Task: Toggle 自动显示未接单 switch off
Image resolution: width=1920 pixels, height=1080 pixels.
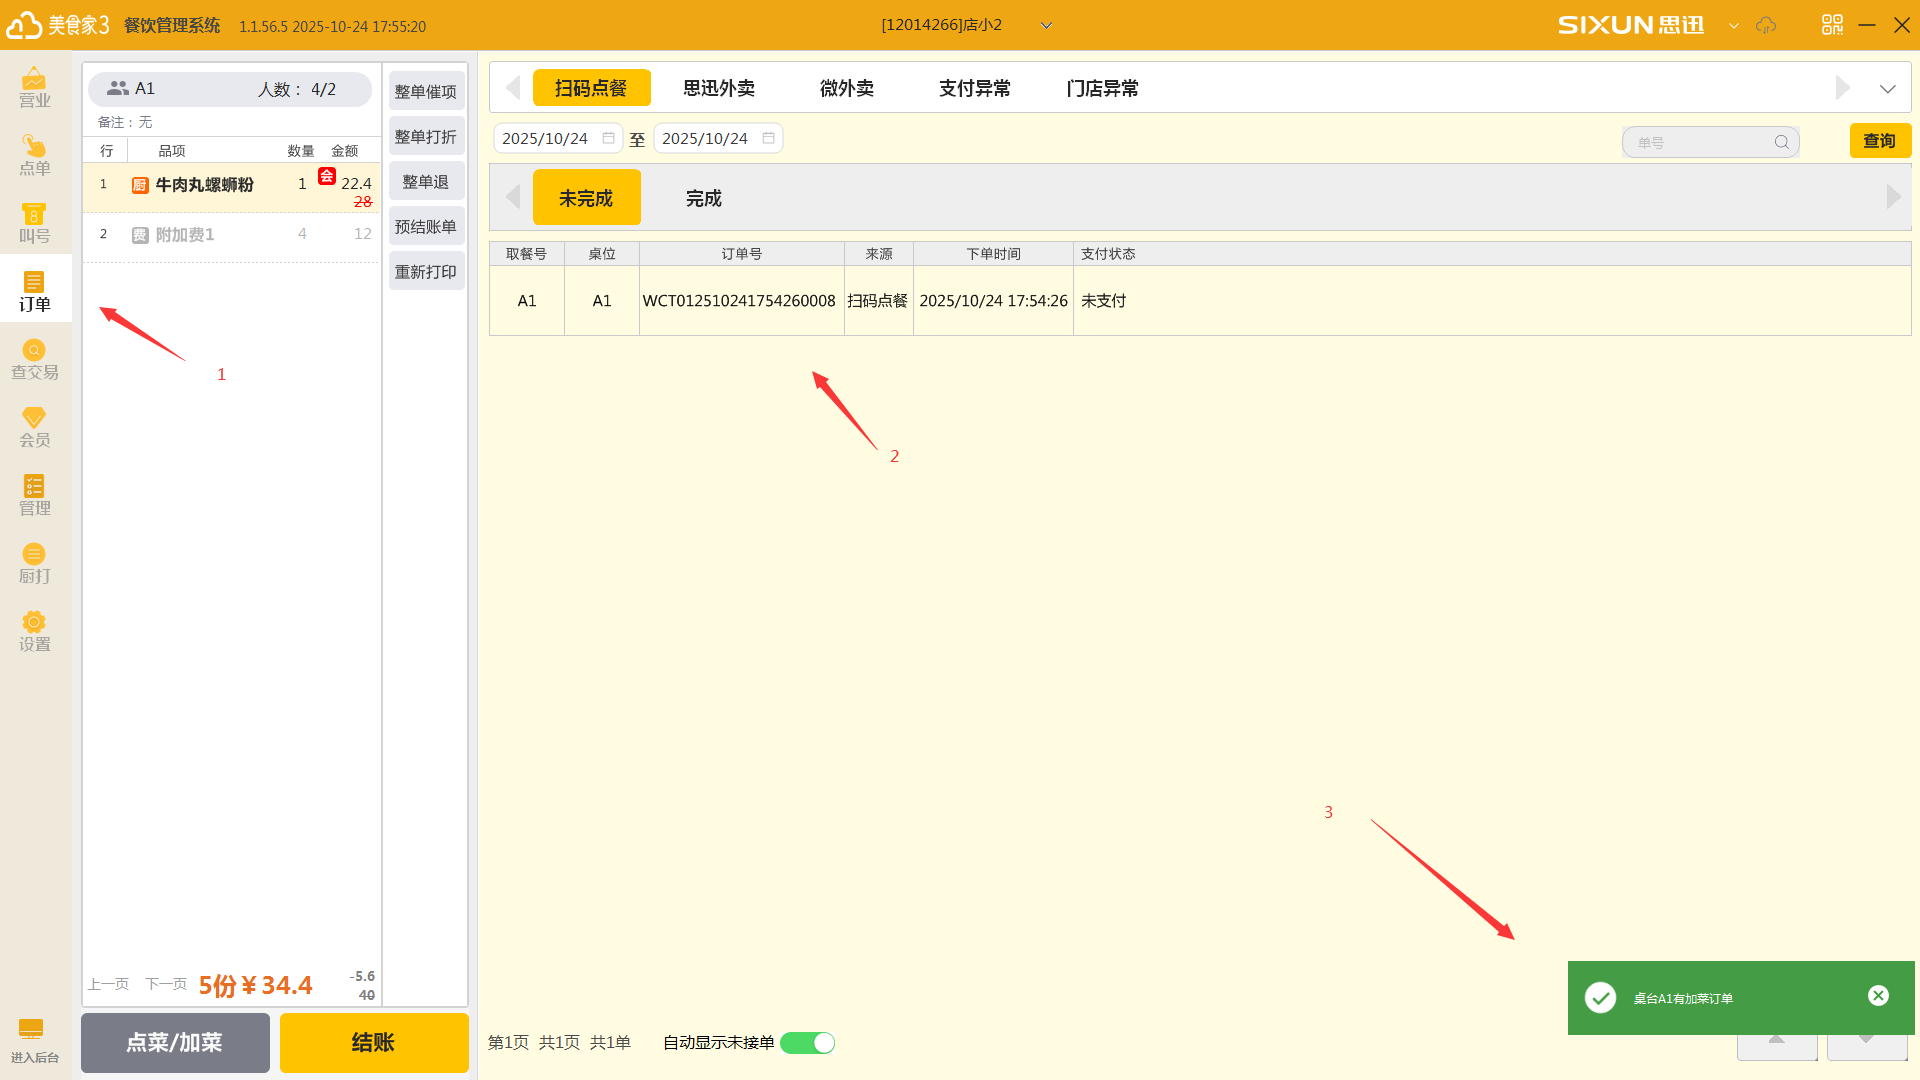Action: click(x=807, y=1043)
